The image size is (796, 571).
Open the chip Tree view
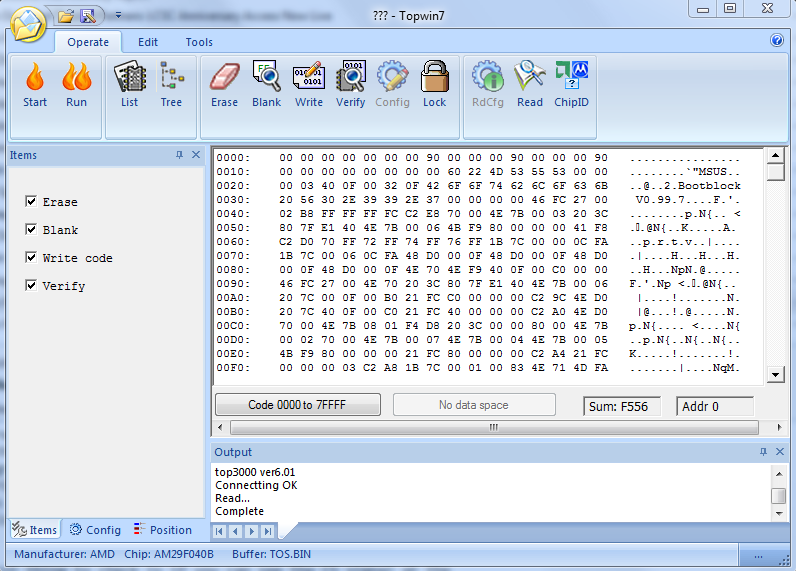click(171, 84)
